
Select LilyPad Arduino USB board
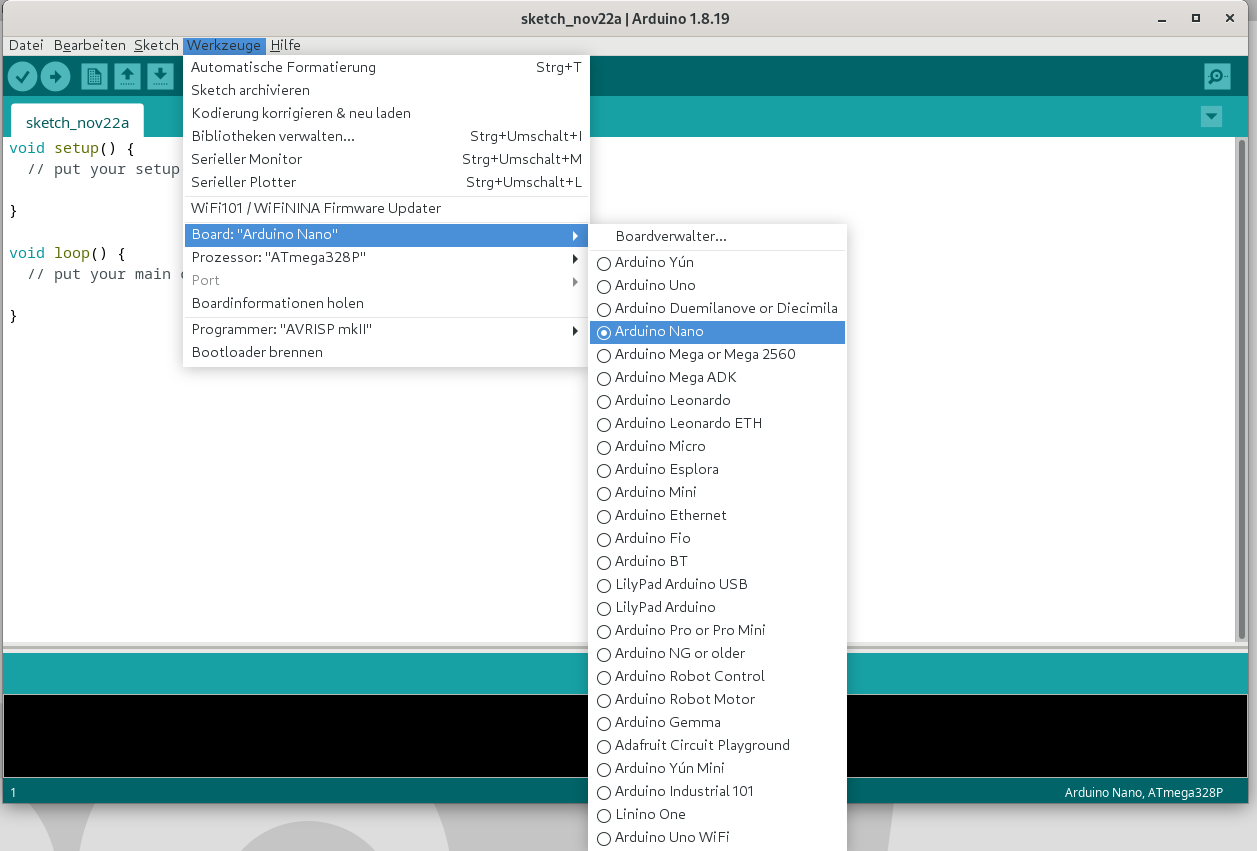718,584
